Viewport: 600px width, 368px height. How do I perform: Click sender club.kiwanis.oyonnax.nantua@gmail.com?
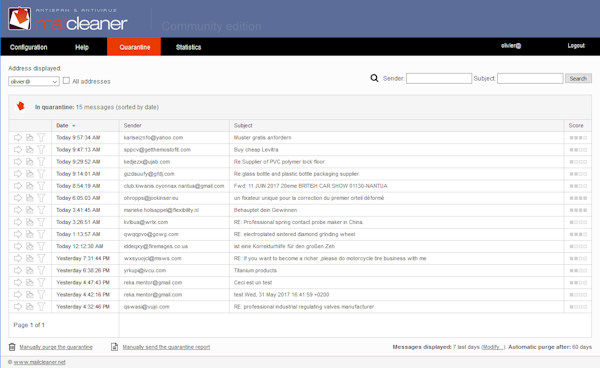pyautogui.click(x=174, y=186)
